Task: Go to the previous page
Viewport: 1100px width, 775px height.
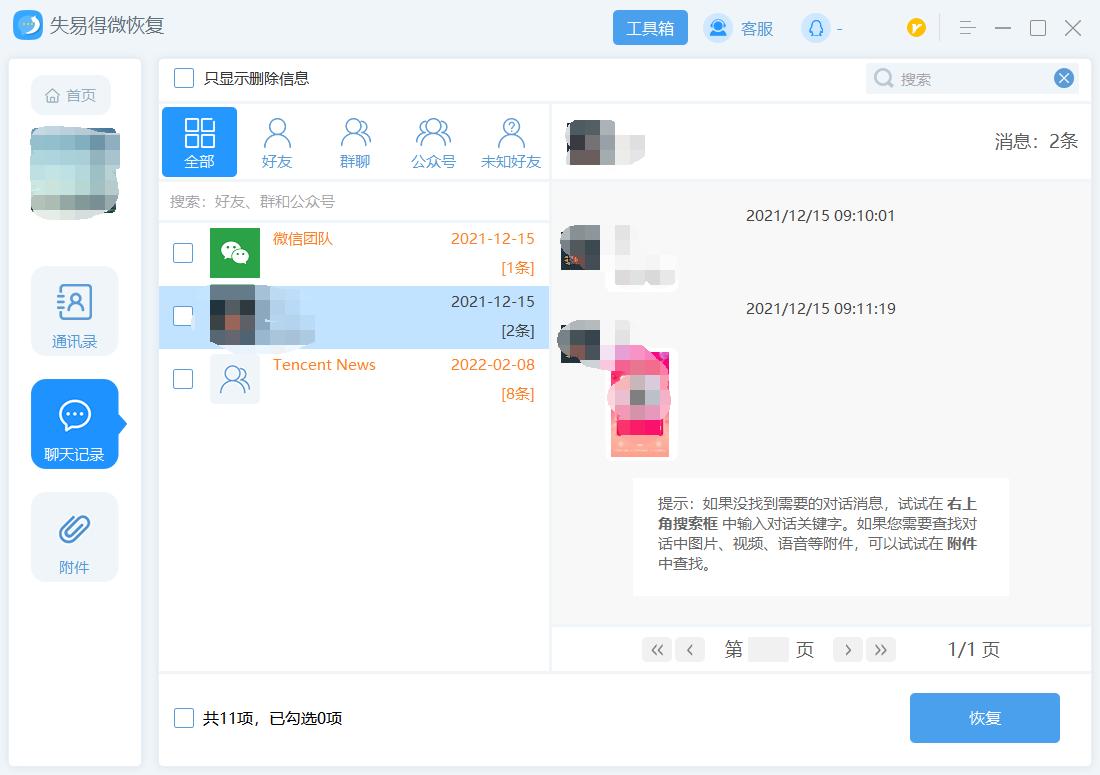Action: 690,649
